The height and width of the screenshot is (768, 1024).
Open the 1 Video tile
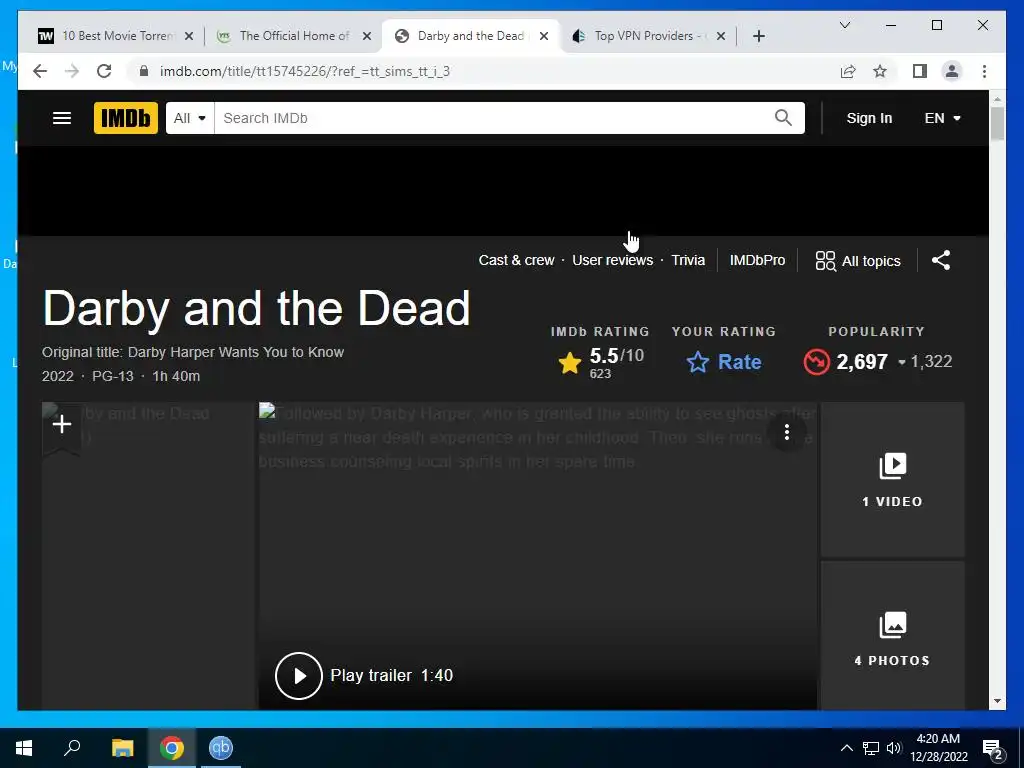coord(893,479)
